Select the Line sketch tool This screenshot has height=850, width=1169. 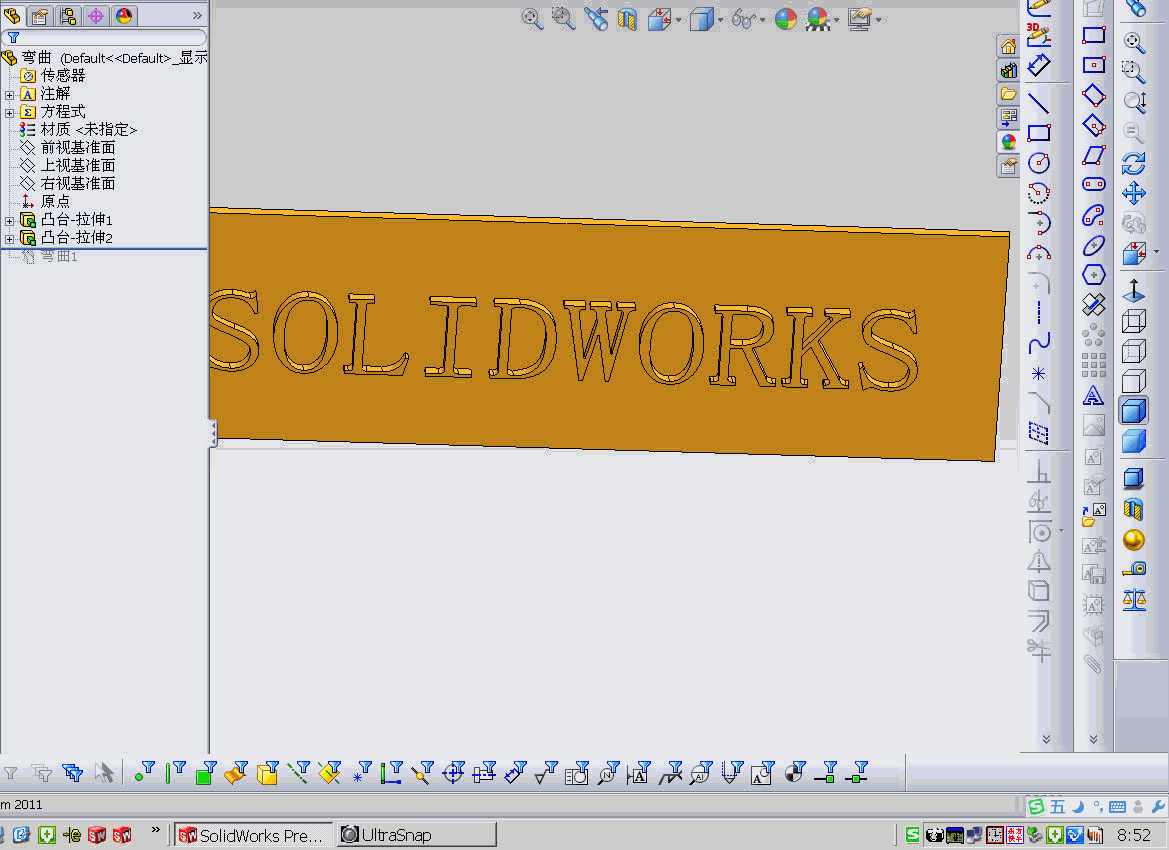pyautogui.click(x=1039, y=103)
